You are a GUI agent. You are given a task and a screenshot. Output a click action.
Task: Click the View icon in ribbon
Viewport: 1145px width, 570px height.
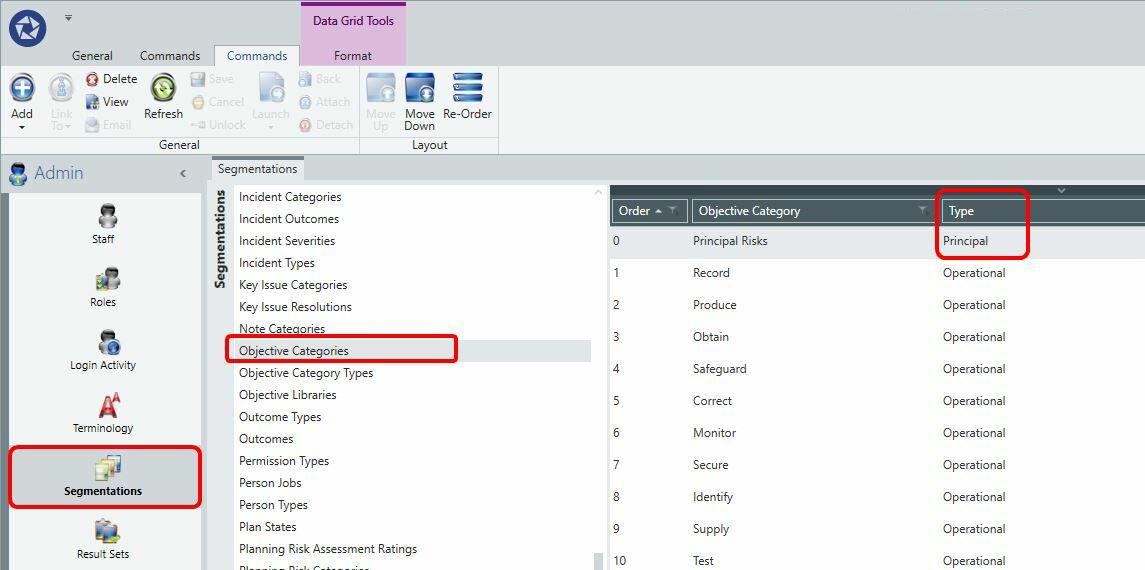click(92, 102)
